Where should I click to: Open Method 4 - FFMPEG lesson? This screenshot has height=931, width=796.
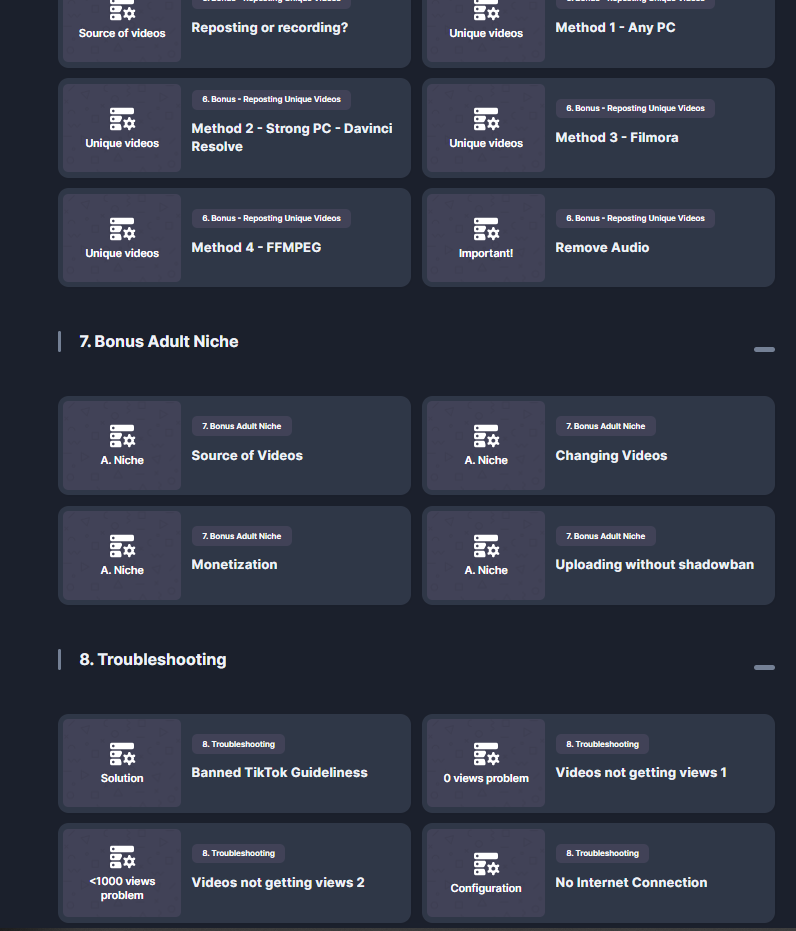[x=256, y=247]
